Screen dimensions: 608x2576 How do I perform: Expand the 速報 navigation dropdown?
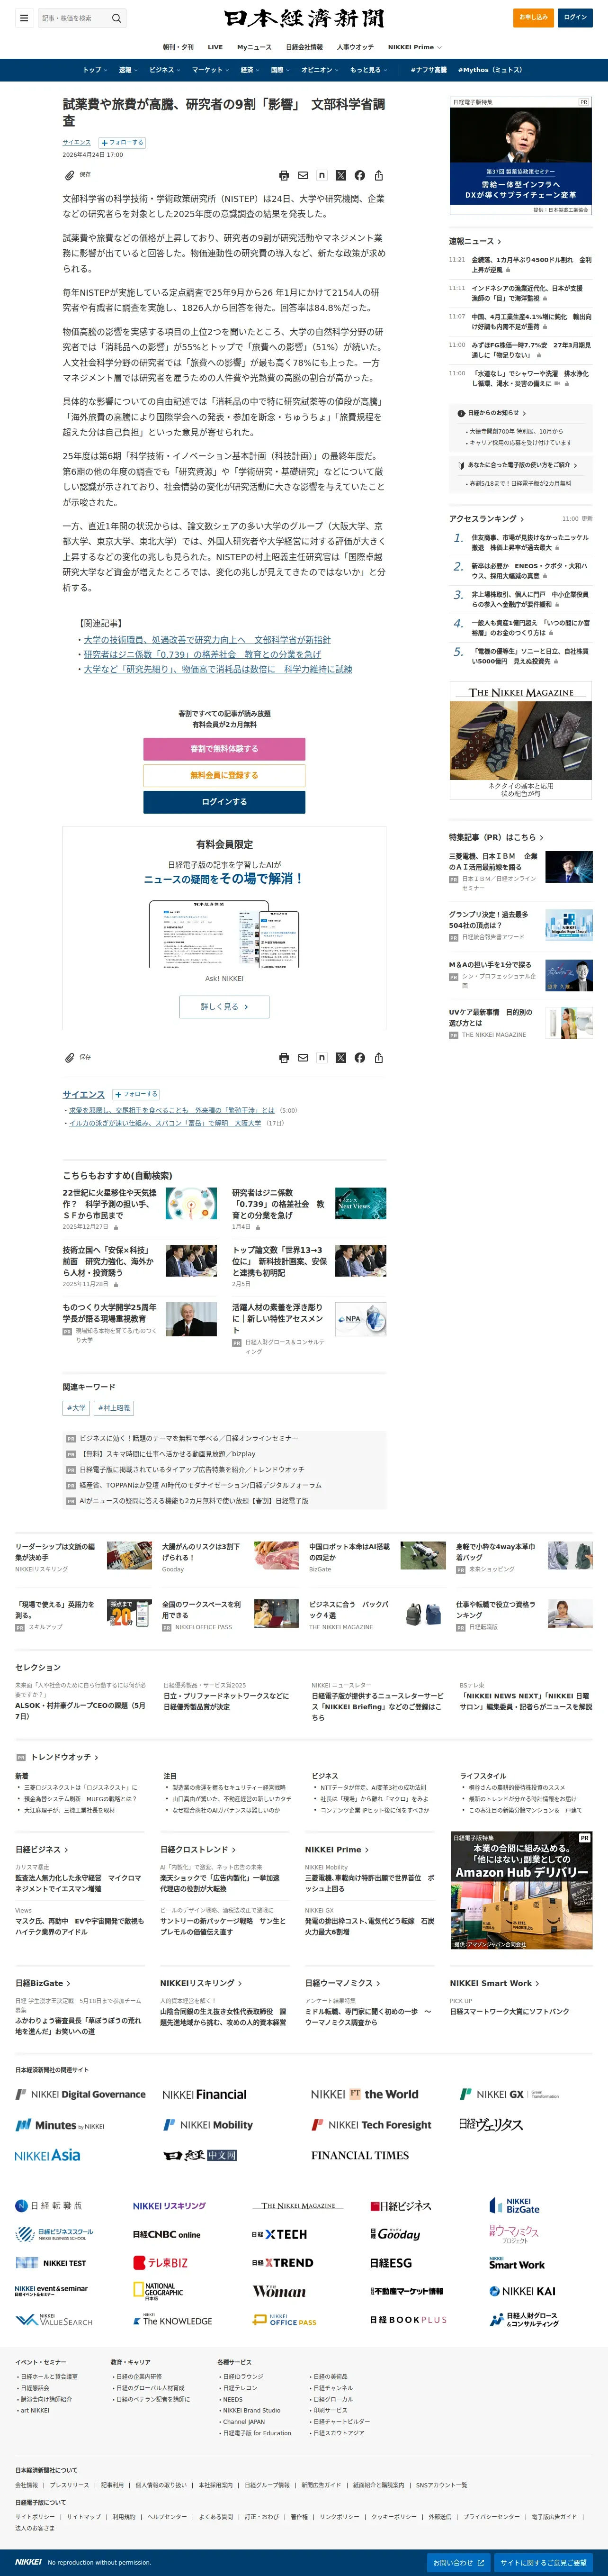point(129,70)
